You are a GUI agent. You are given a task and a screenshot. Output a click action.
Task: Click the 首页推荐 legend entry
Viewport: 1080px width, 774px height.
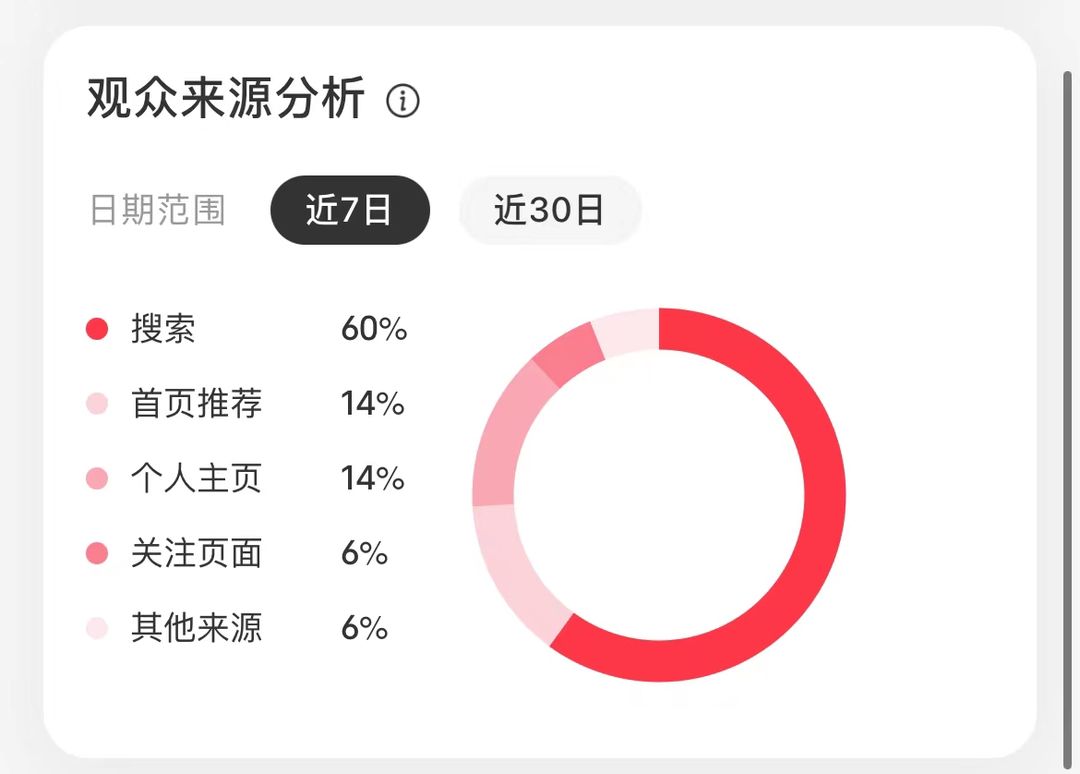click(x=196, y=403)
